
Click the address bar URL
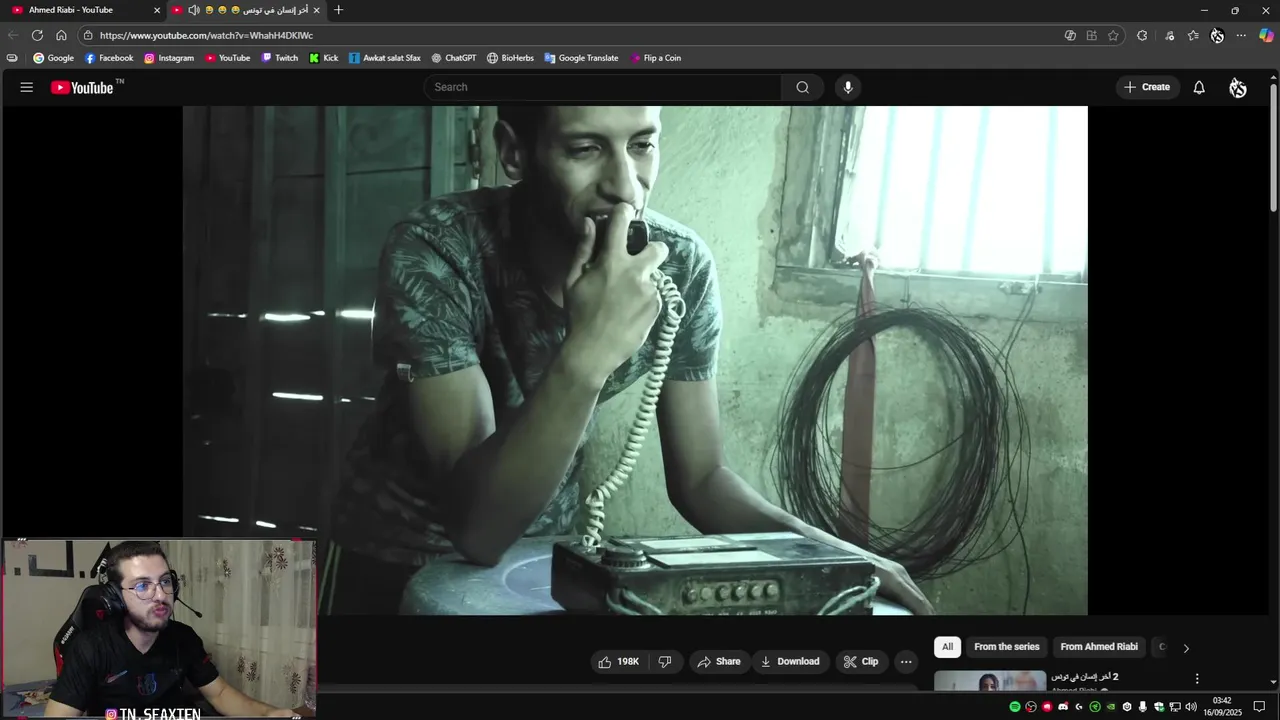(206, 35)
